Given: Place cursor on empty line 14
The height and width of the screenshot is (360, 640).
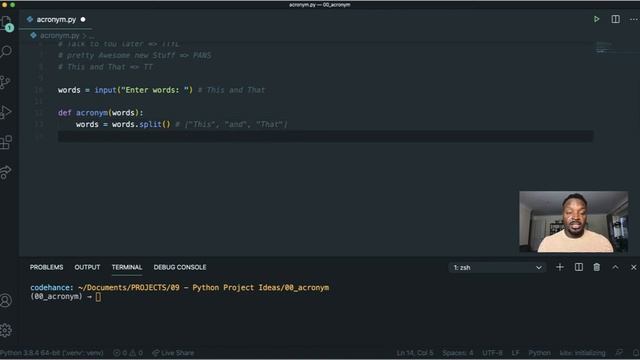Looking at the screenshot, I should pyautogui.click(x=325, y=136).
